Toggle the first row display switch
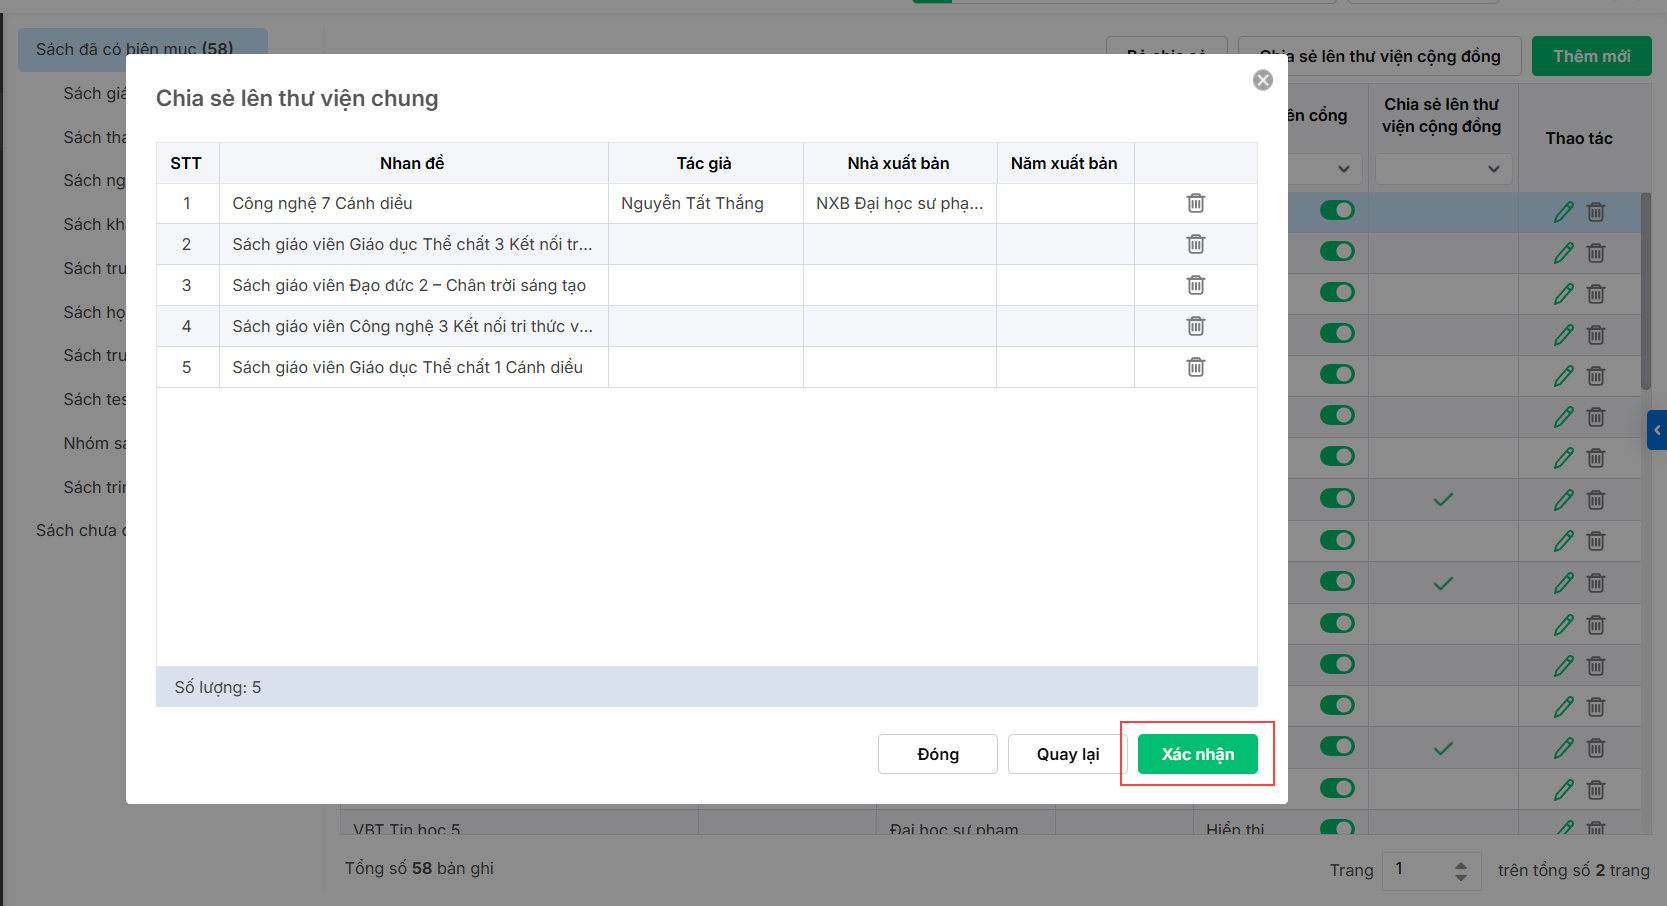The image size is (1667, 906). pos(1337,210)
